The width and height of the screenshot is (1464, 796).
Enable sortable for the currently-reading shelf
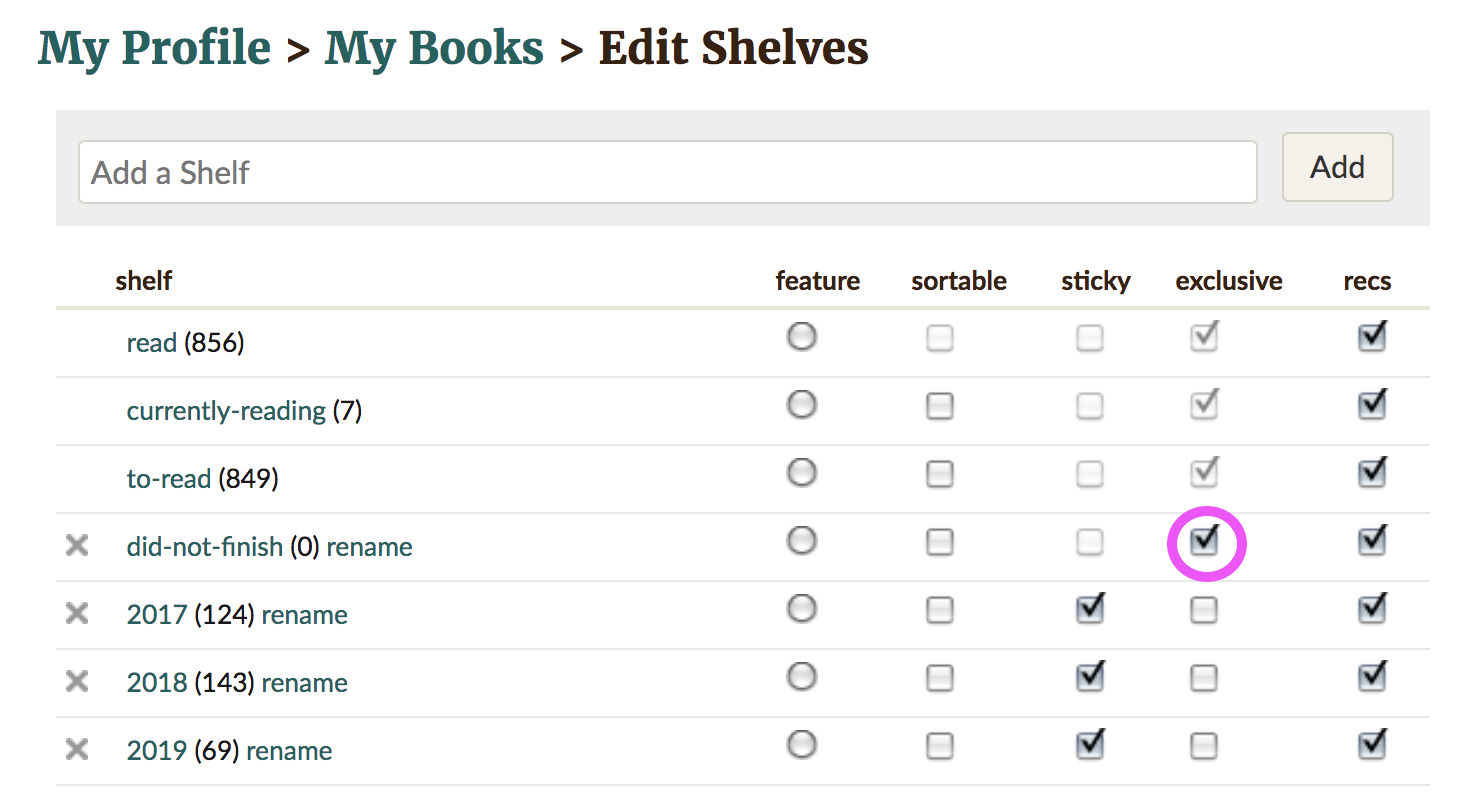click(939, 406)
